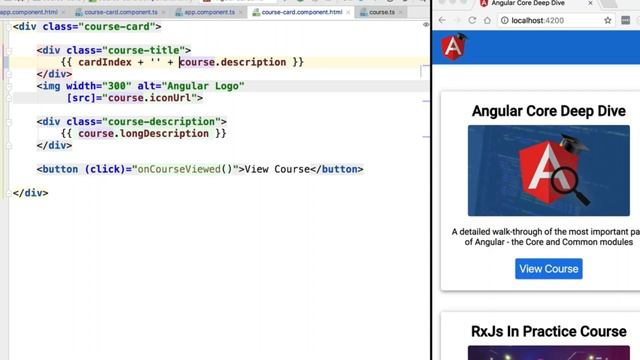Viewport: 640px width, 360px height.
Task: Click the fold marker at the [src] line
Action: (9, 98)
